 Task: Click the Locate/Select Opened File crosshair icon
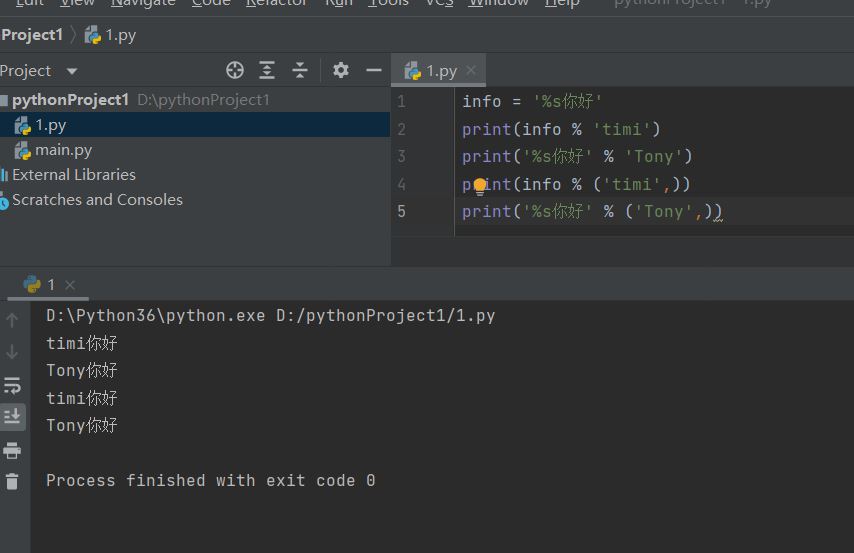[x=235, y=70]
